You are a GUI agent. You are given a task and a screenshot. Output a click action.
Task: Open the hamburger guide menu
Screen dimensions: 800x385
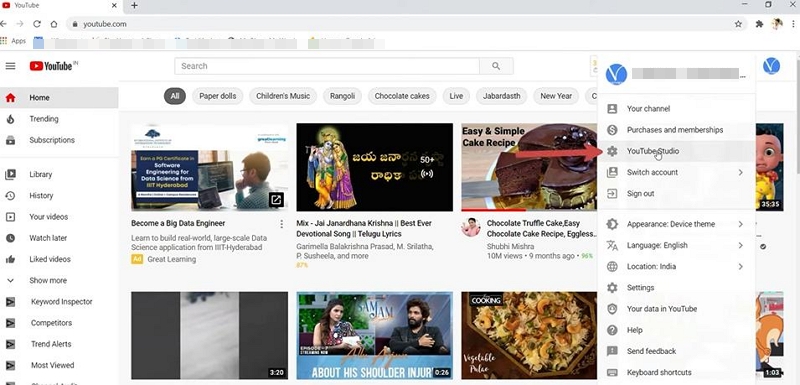[10, 66]
